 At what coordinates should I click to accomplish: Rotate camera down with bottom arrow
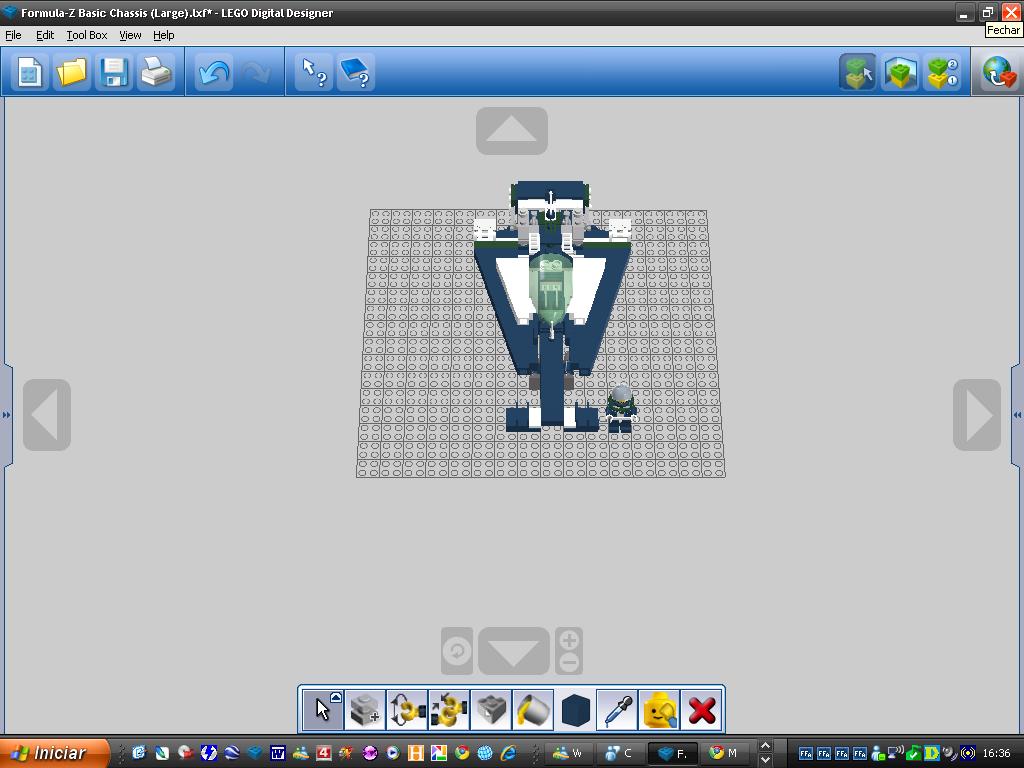tap(514, 651)
